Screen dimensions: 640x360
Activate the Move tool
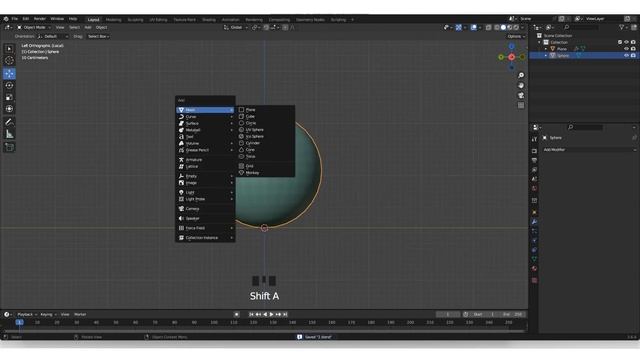[x=9, y=73]
